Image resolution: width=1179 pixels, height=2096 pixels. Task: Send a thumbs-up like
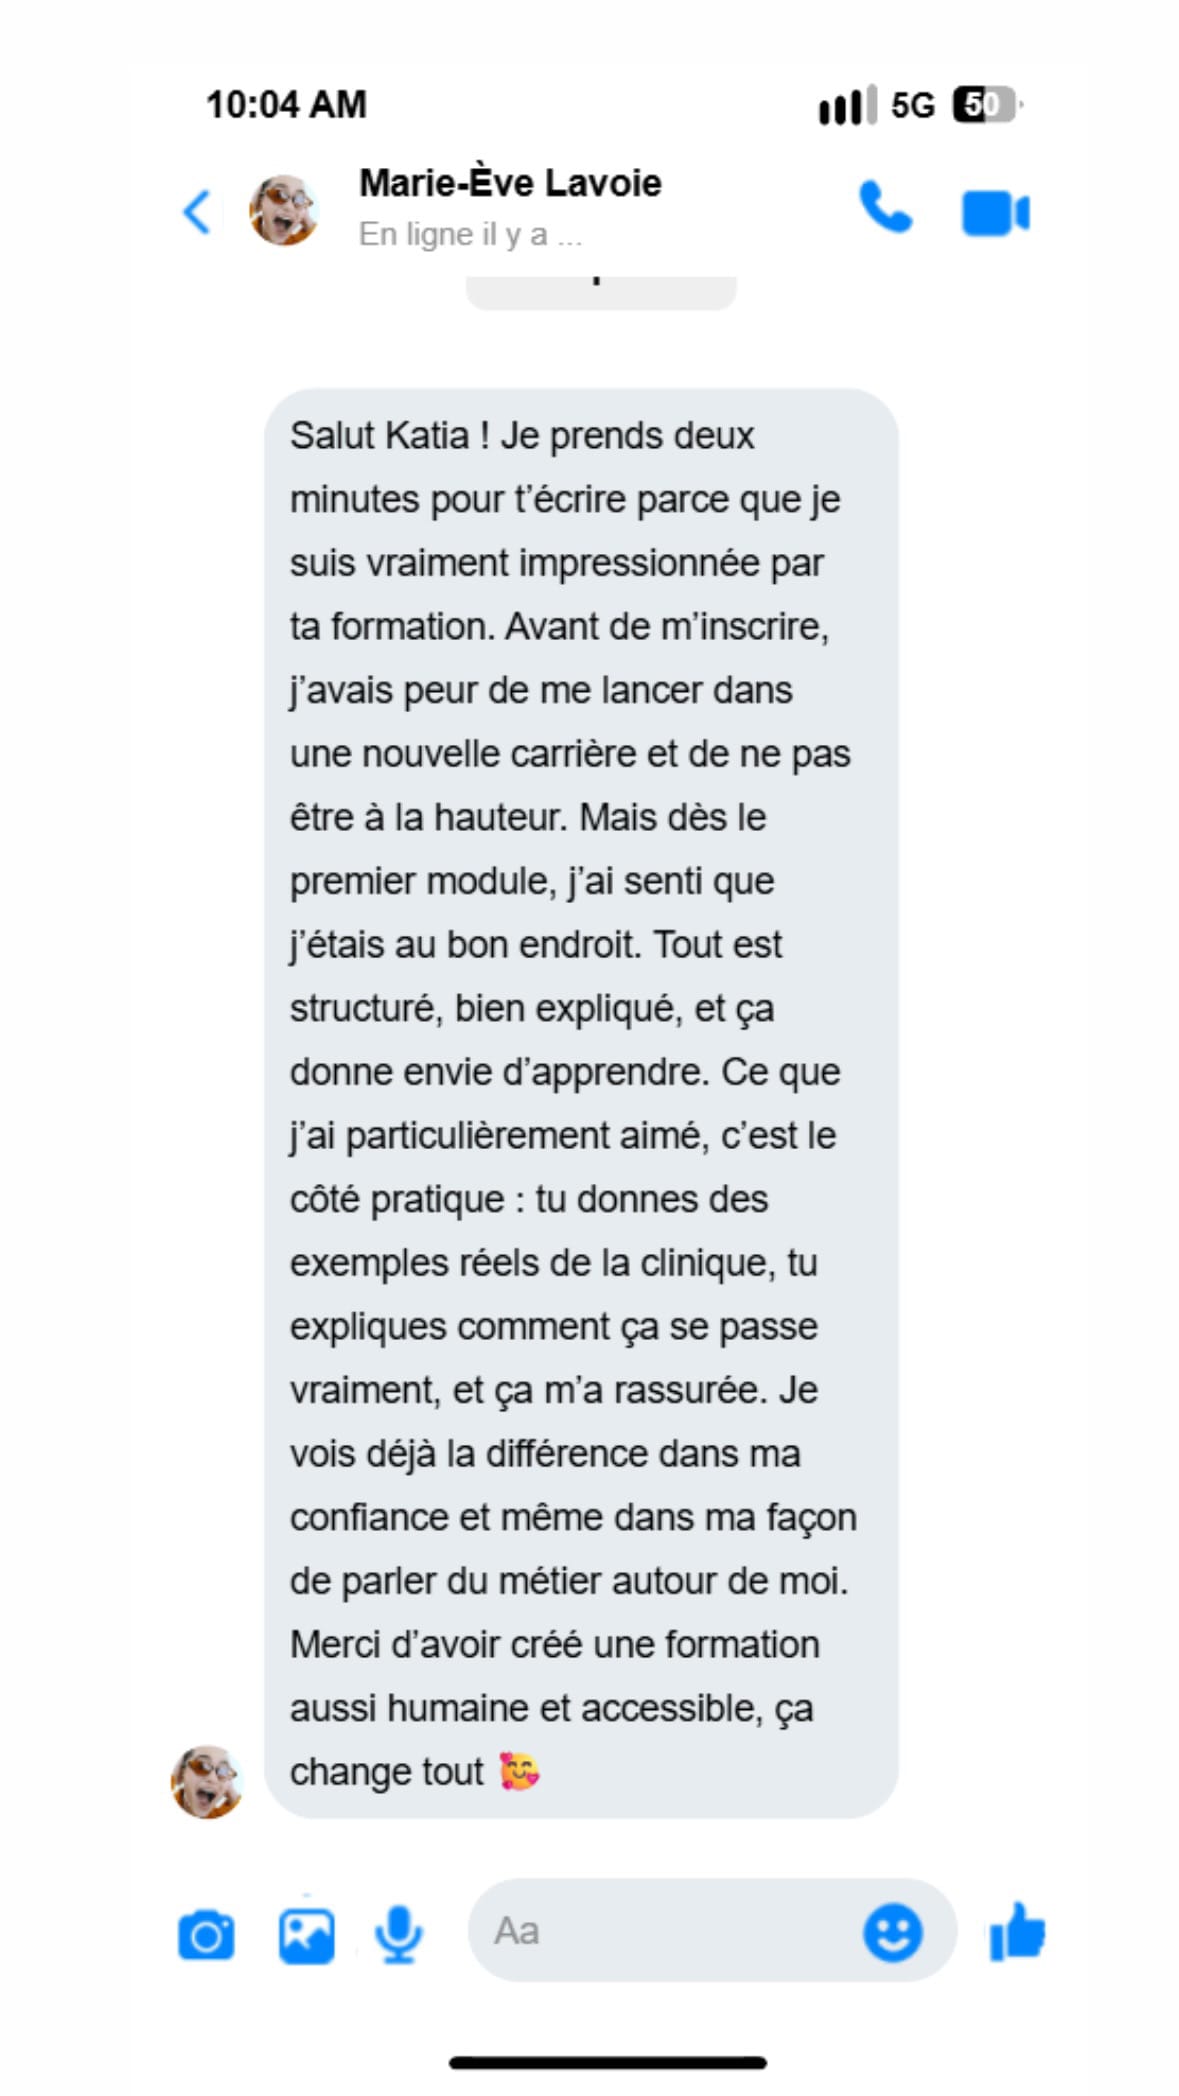click(1017, 1931)
